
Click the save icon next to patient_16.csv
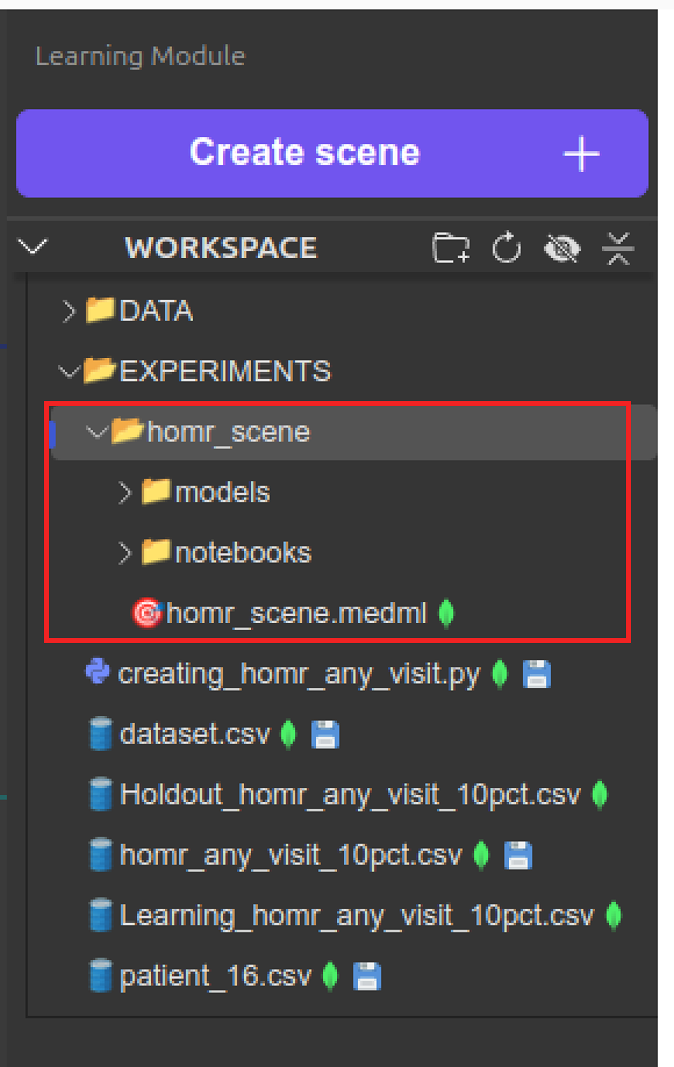(366, 976)
